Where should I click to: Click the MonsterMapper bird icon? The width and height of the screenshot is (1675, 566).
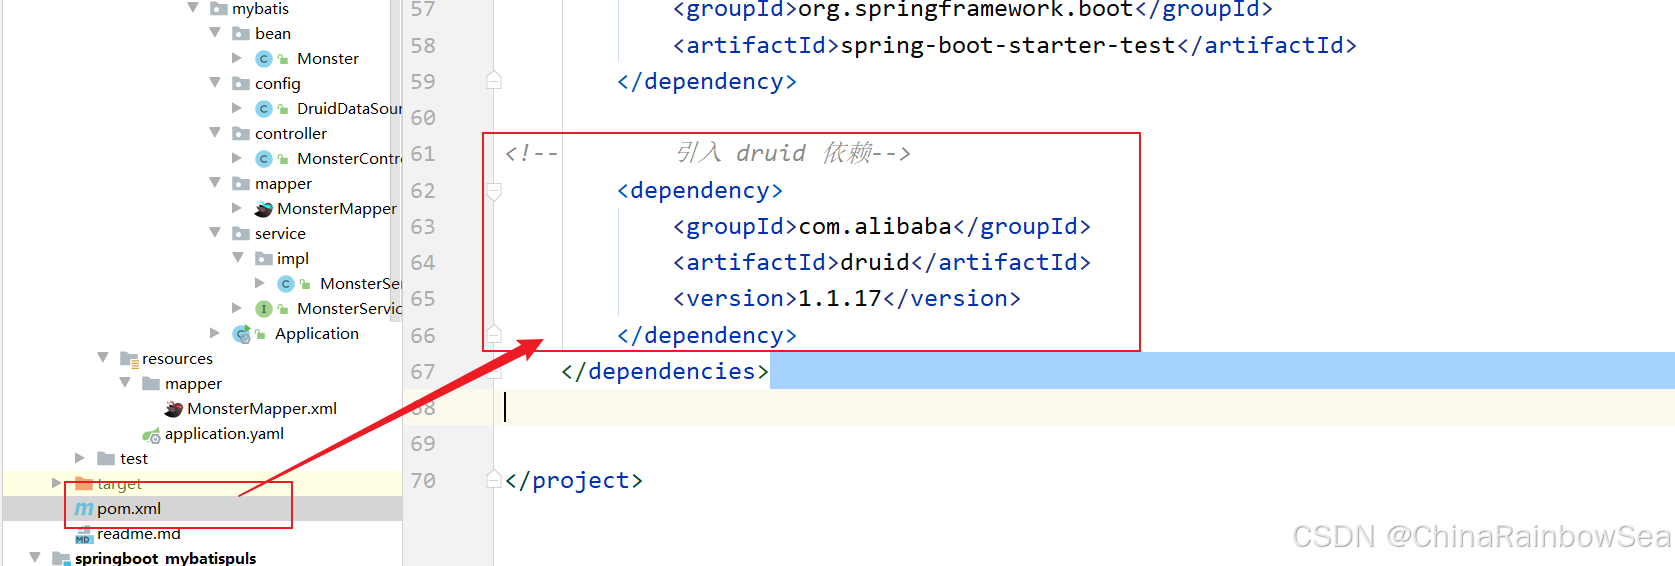(264, 209)
